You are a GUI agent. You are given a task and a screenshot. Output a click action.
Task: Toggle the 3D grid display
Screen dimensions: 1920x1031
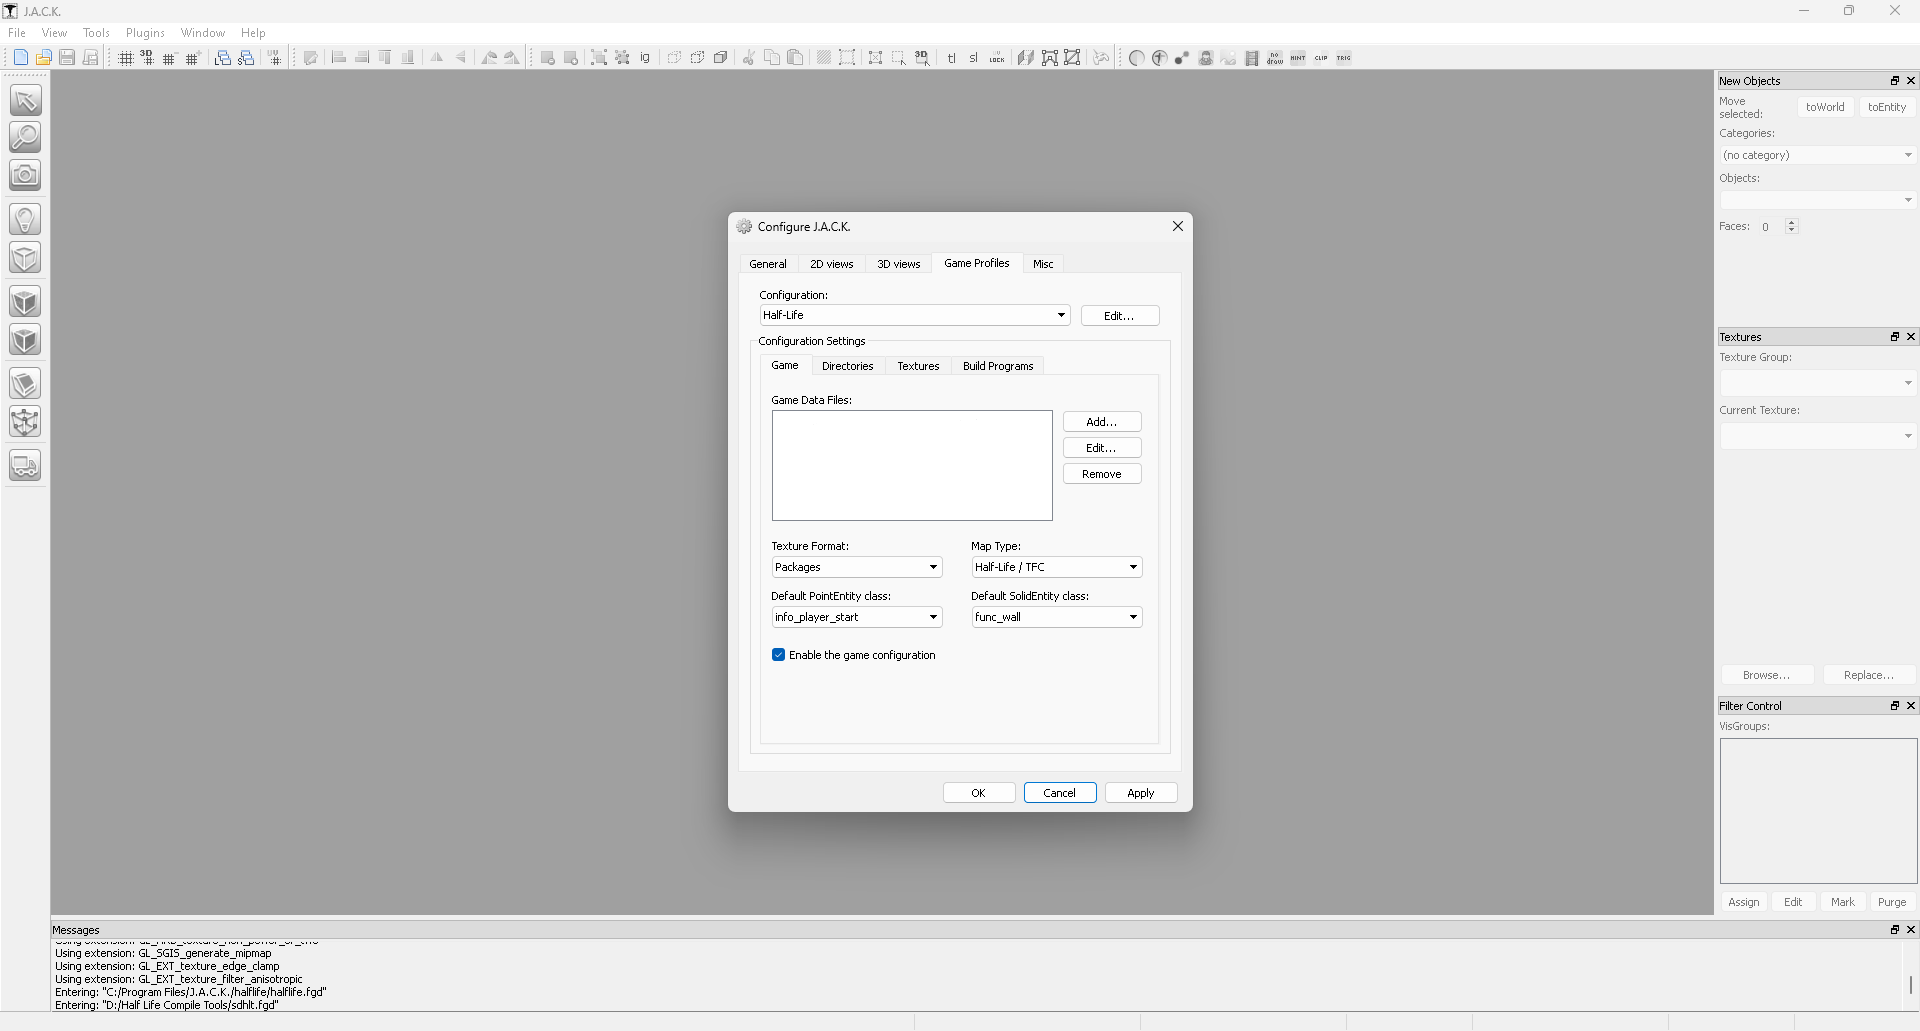tap(147, 58)
